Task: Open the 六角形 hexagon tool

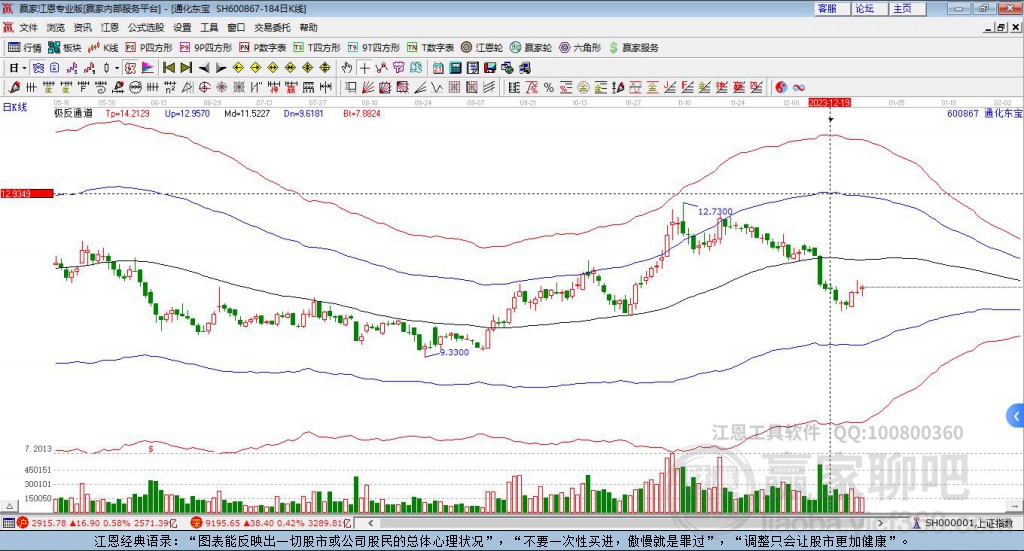Action: 580,48
